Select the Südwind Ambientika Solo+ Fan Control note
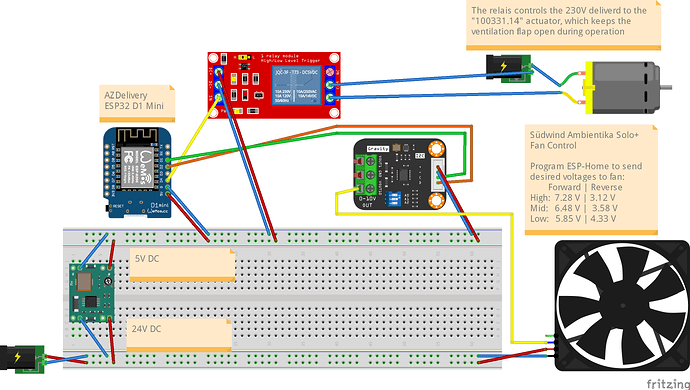The height and width of the screenshot is (390, 690). coord(591,180)
